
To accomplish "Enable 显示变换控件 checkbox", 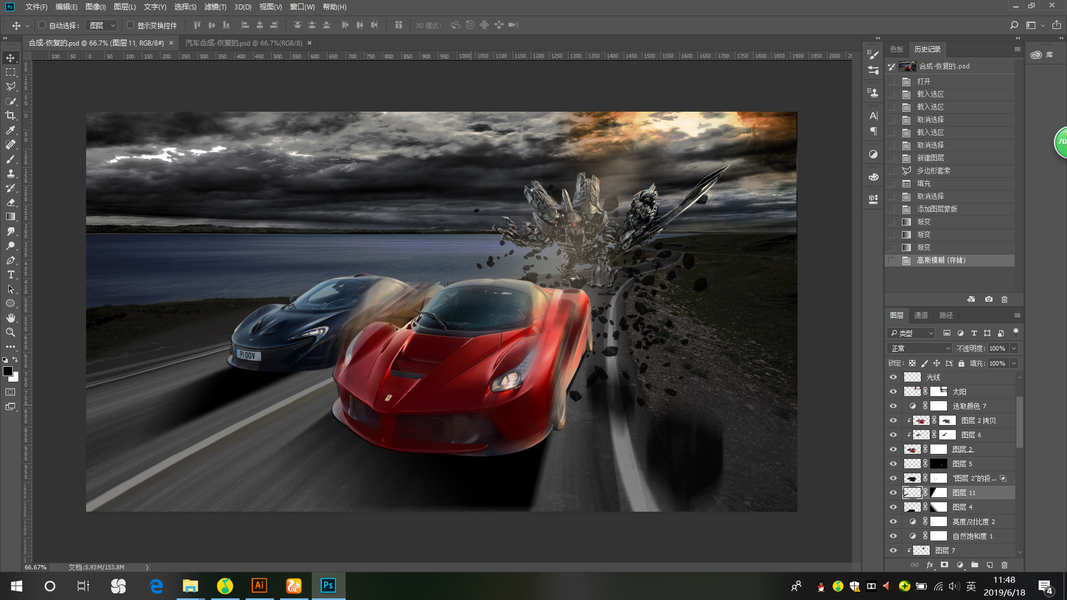I will (x=130, y=25).
